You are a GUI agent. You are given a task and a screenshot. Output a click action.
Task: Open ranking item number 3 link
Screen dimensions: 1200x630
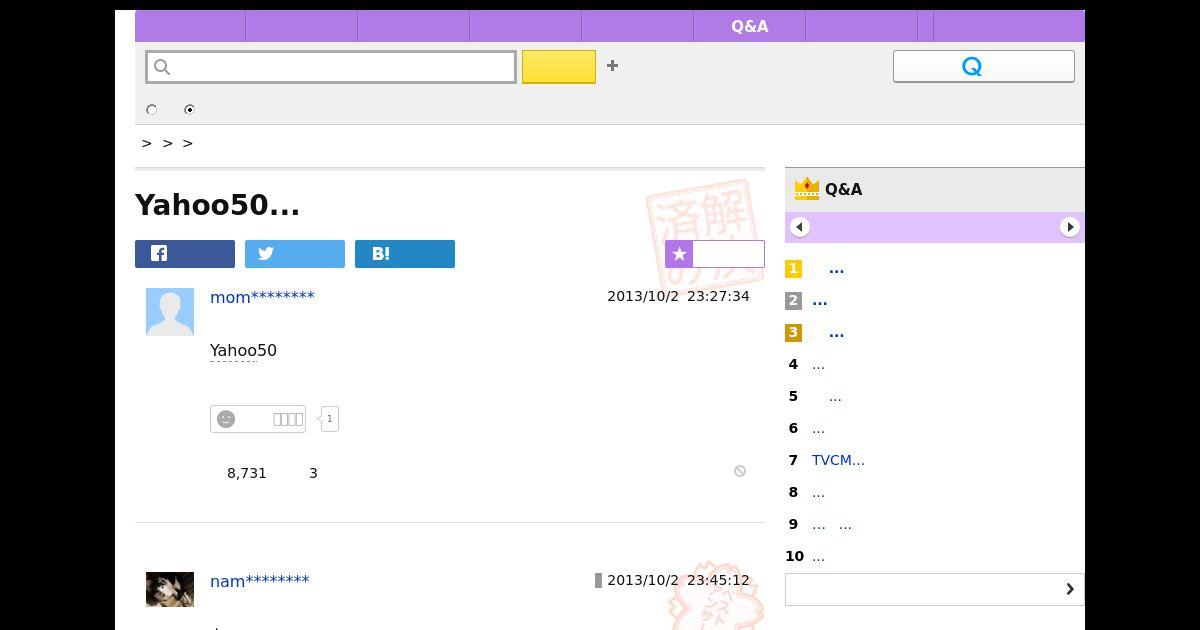pos(837,333)
